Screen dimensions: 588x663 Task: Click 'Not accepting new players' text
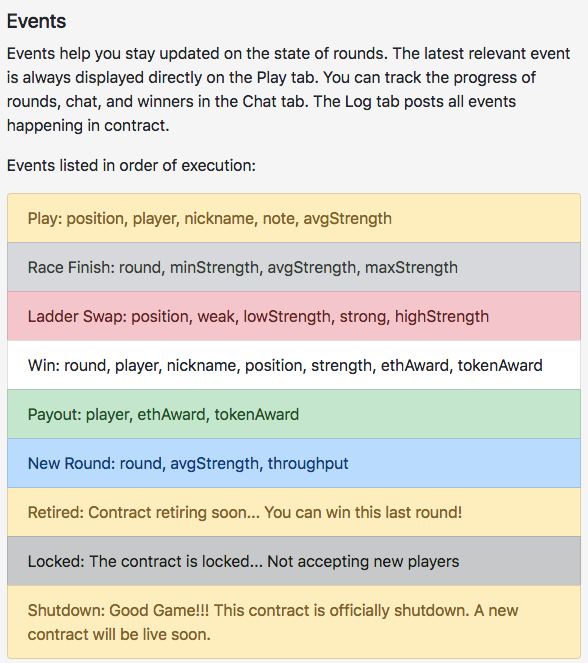363,562
